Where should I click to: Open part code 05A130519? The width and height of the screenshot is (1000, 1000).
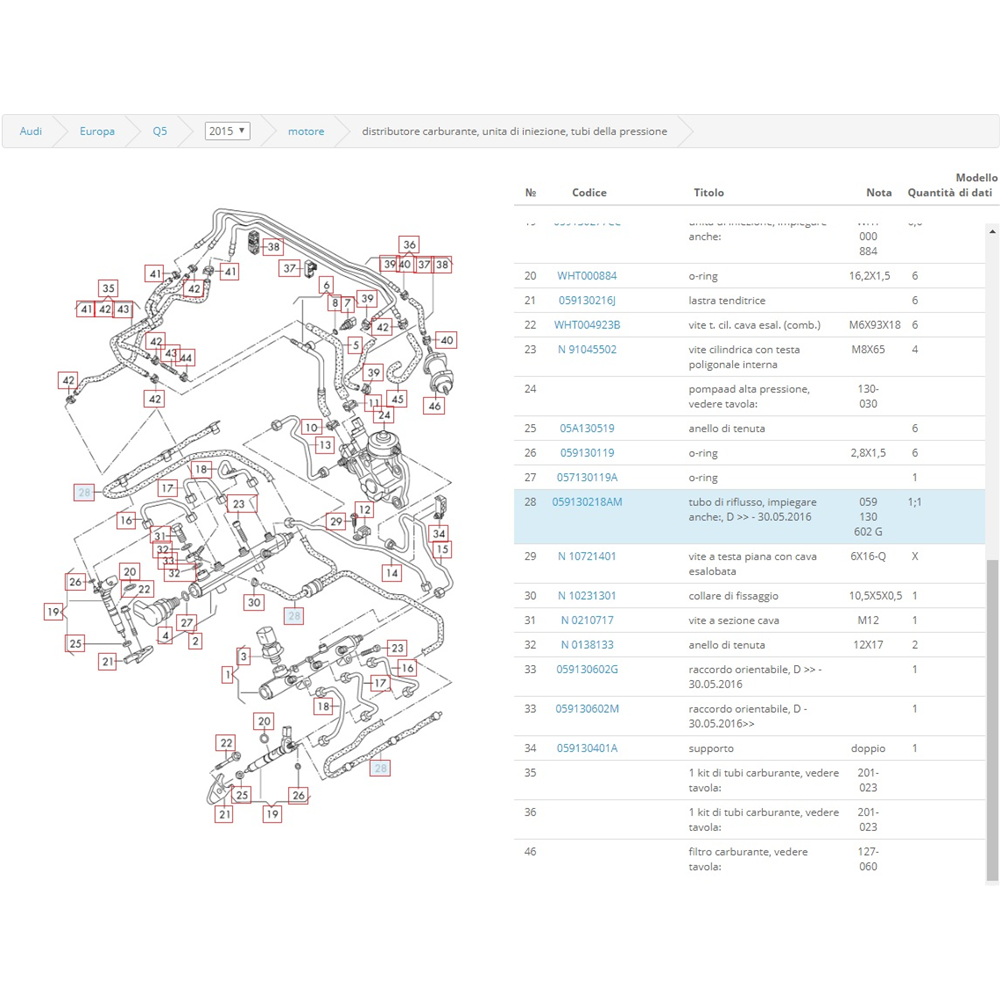pyautogui.click(x=587, y=428)
